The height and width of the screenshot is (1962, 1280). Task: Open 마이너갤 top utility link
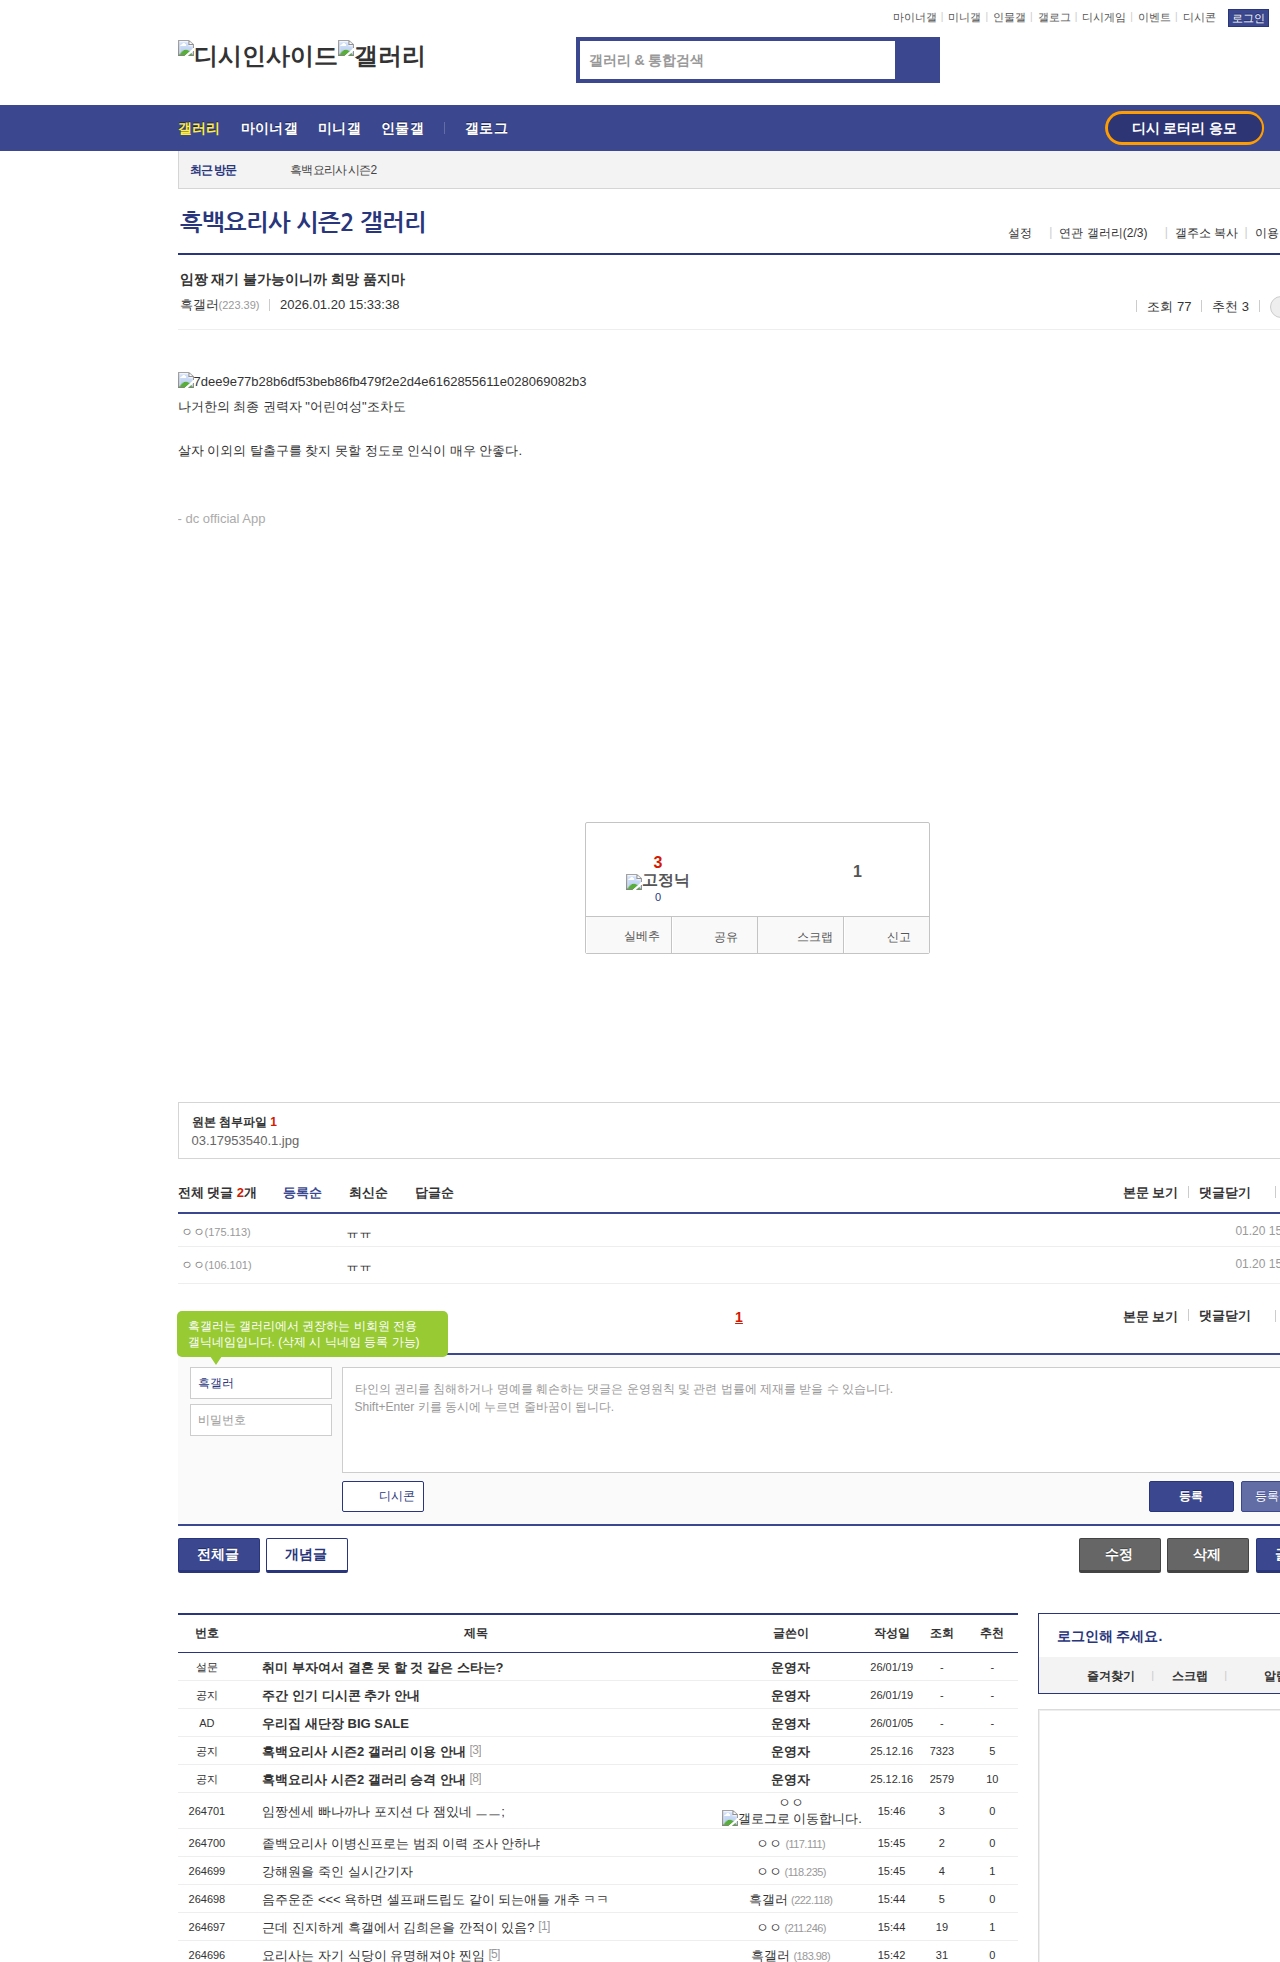click(x=914, y=18)
